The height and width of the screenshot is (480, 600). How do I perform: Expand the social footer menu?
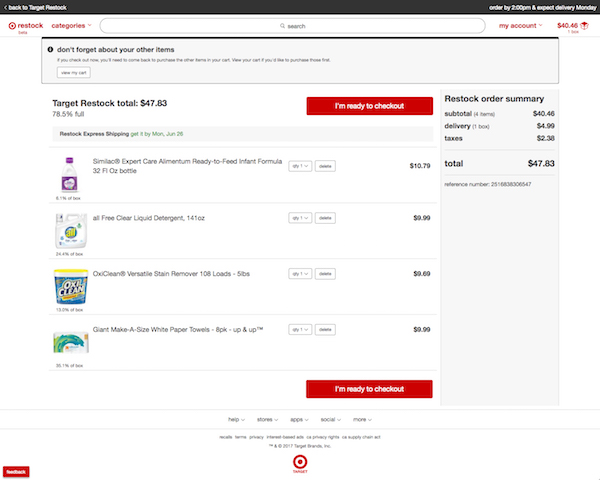coord(331,420)
